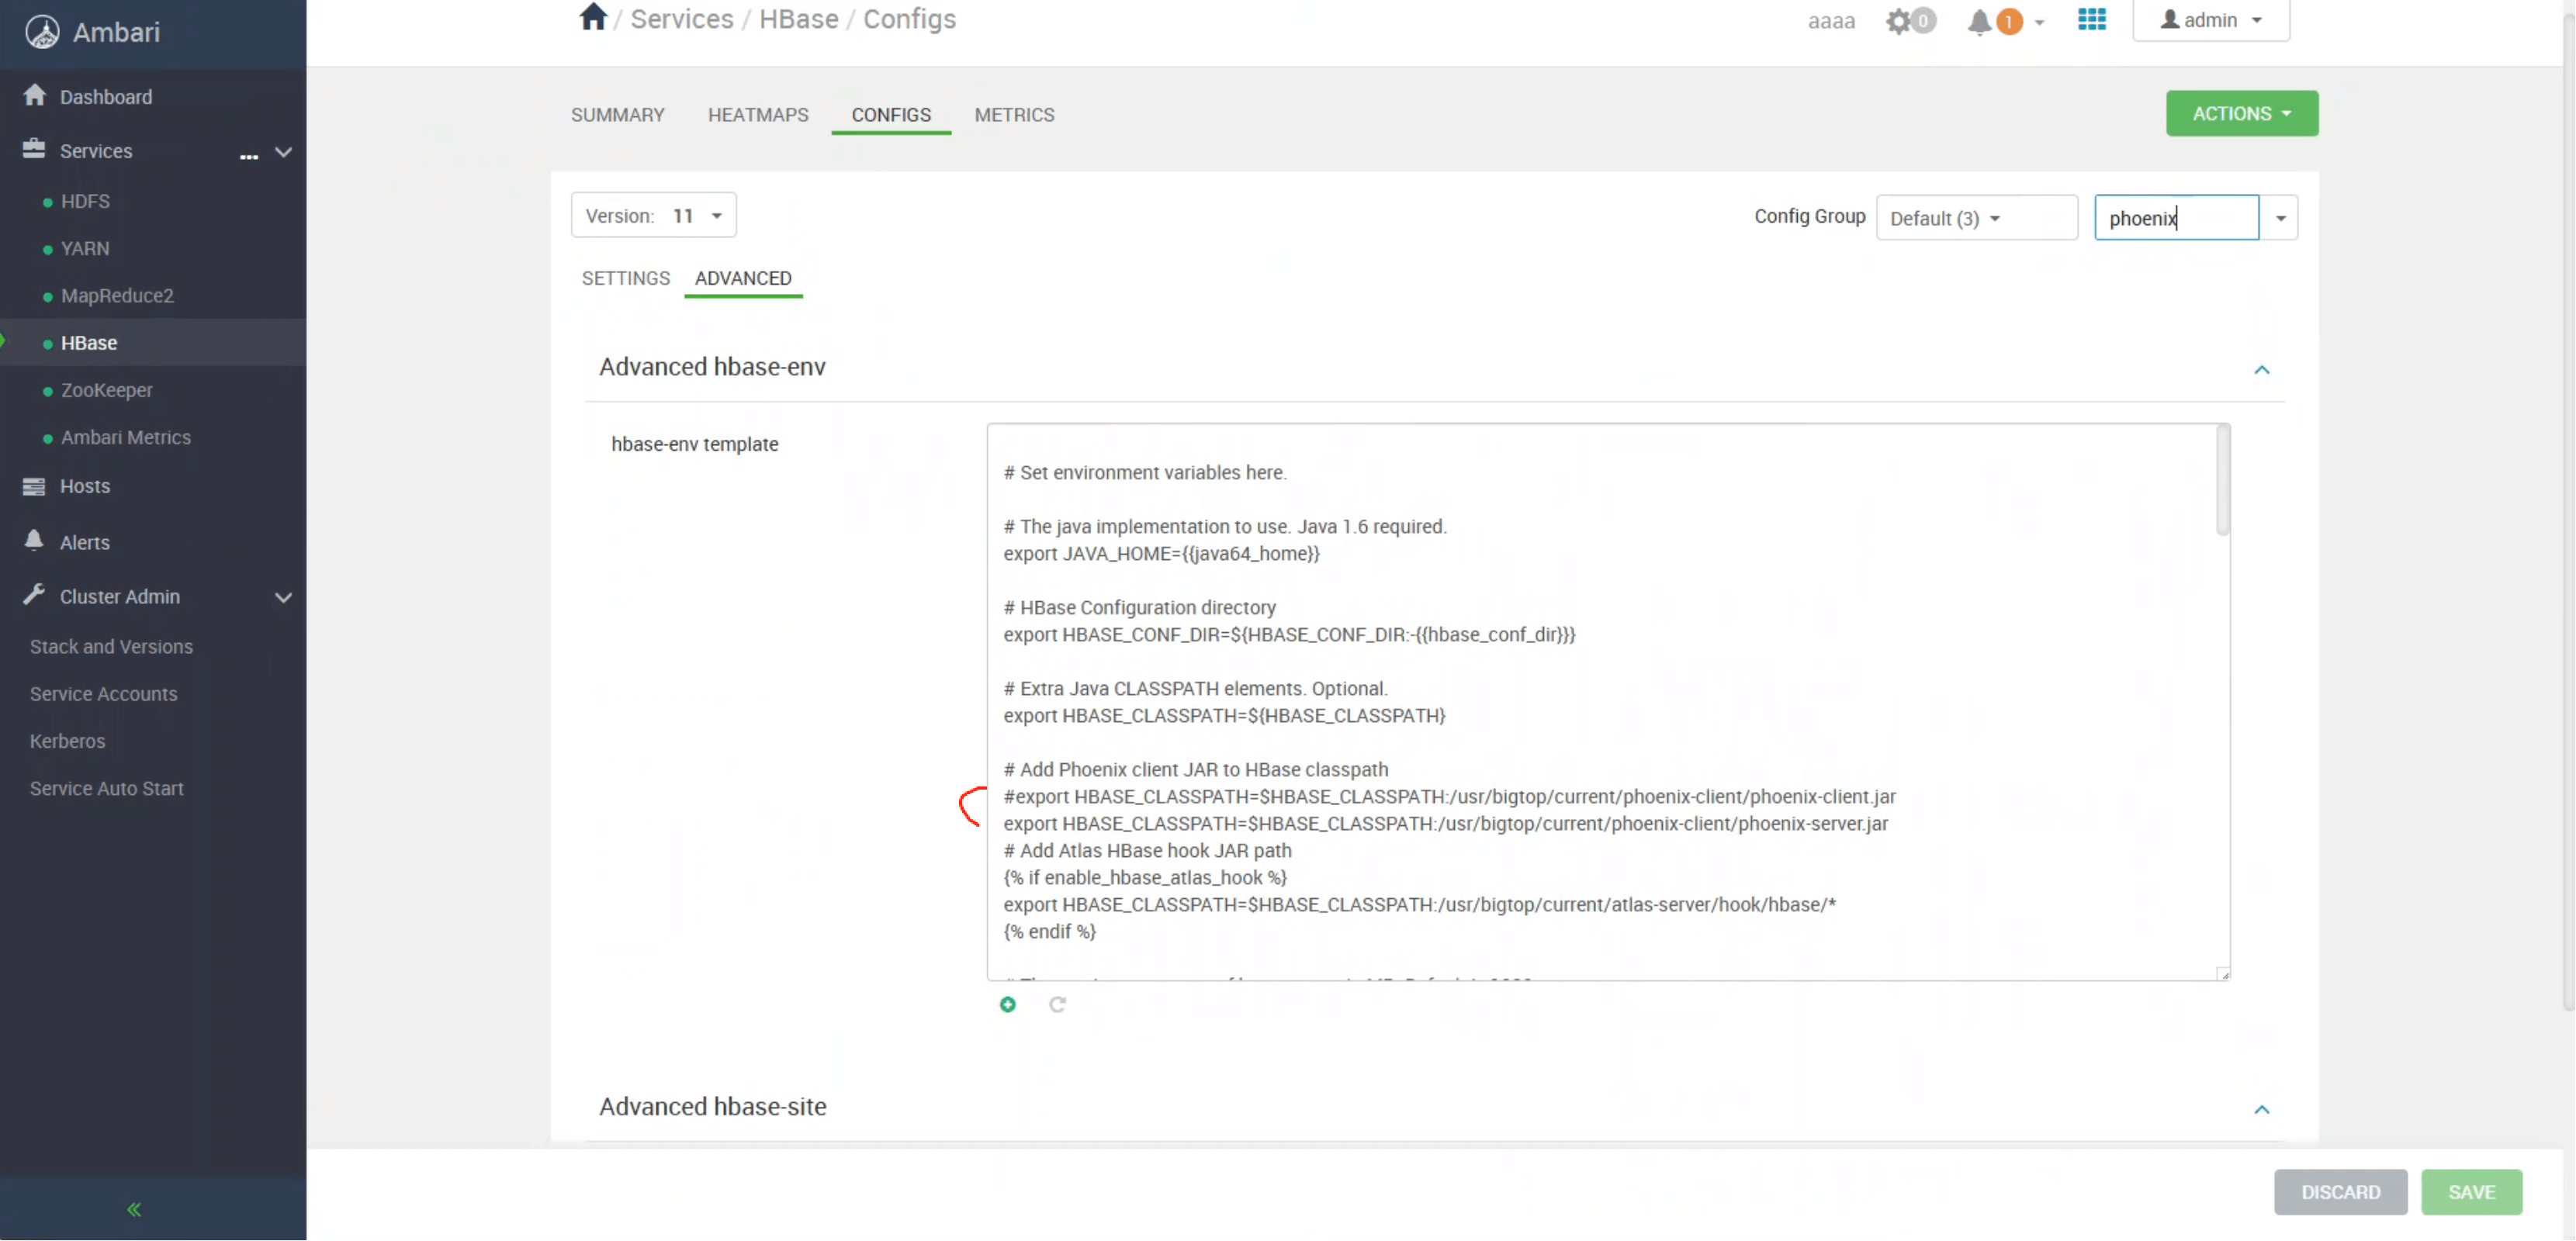Image resolution: width=2576 pixels, height=1241 pixels.
Task: Collapse sidebar with double-arrow icon
Action: (x=134, y=1210)
